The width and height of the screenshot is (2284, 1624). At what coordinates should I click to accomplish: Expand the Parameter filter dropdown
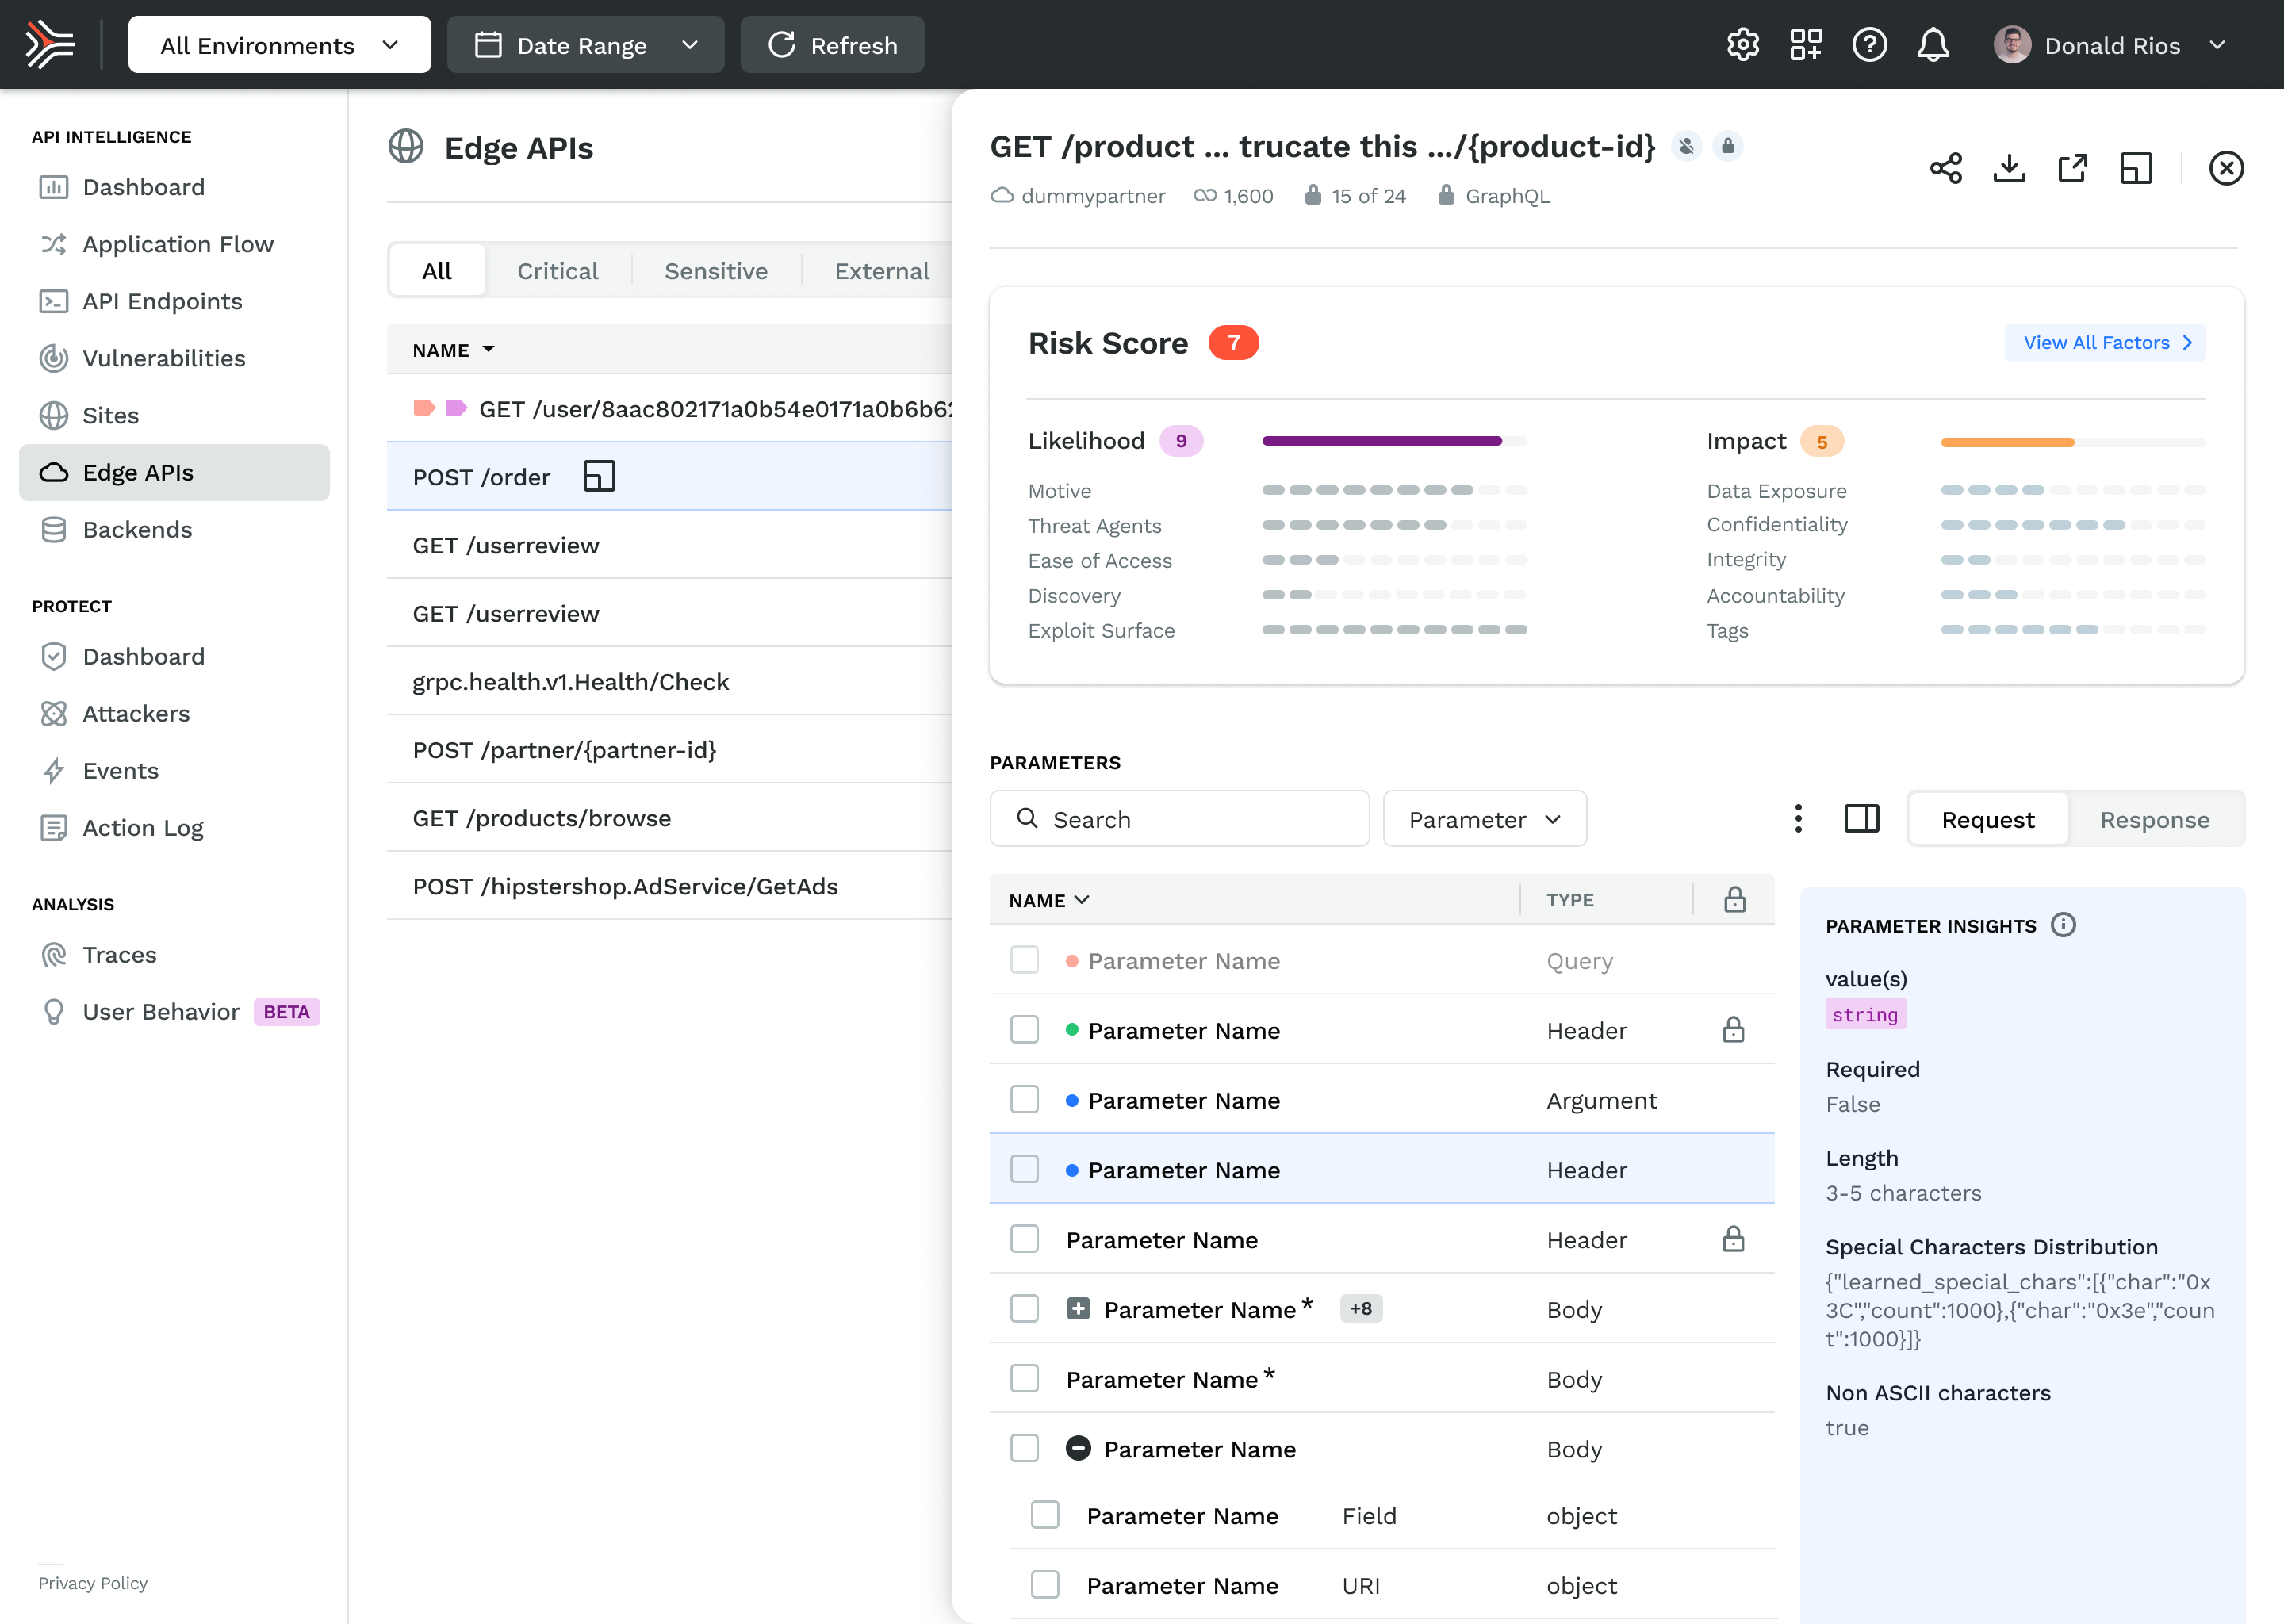(x=1484, y=819)
